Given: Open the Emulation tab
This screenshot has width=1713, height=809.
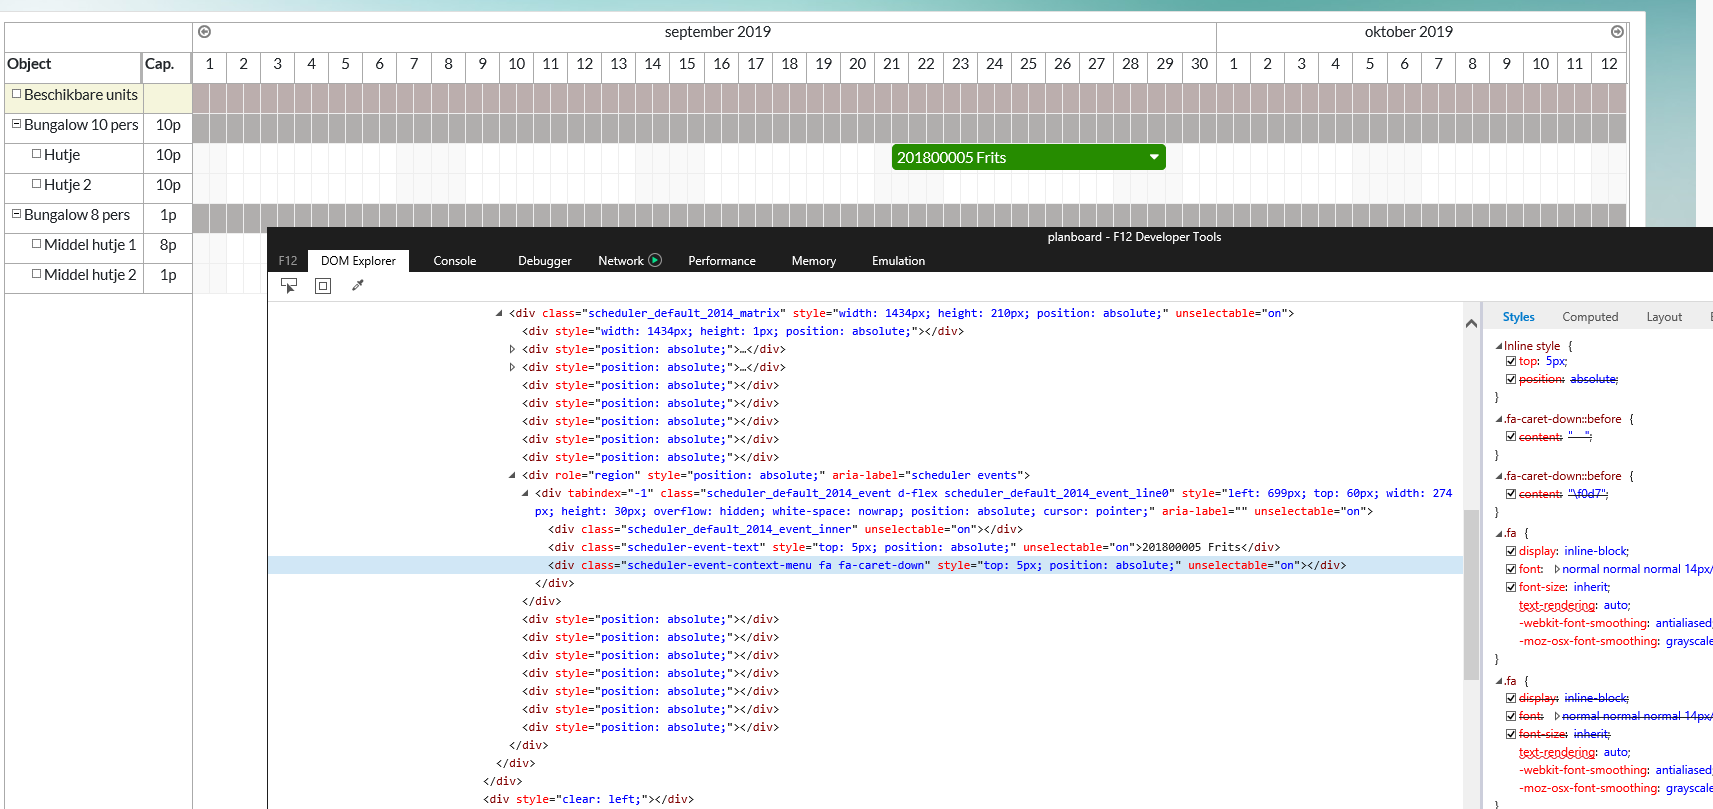Looking at the screenshot, I should [898, 261].
